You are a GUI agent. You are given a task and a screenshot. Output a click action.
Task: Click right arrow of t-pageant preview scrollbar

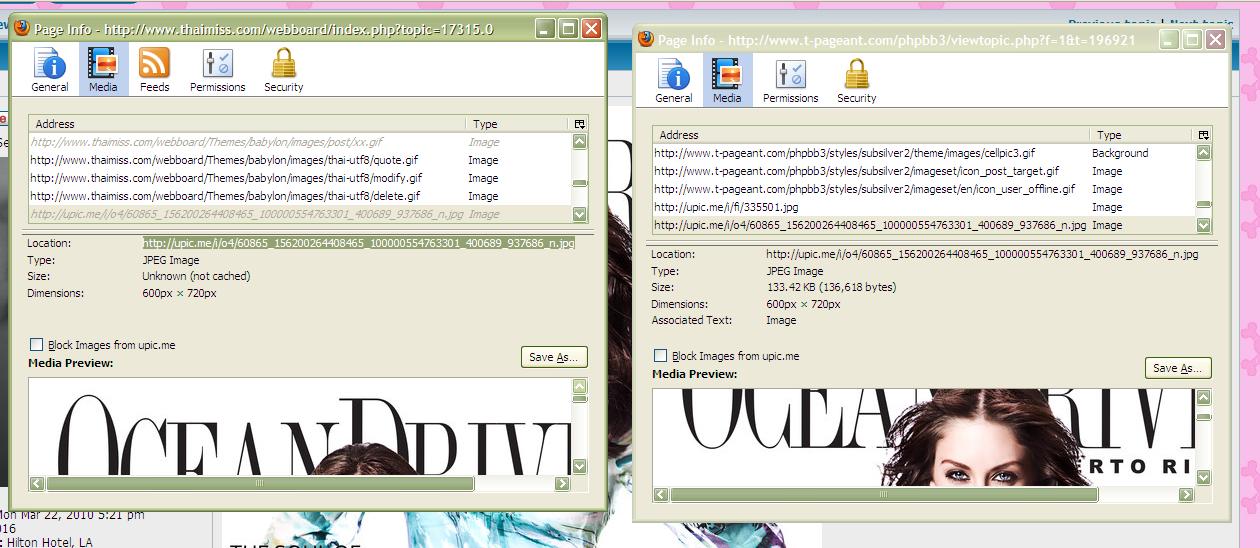point(1186,494)
